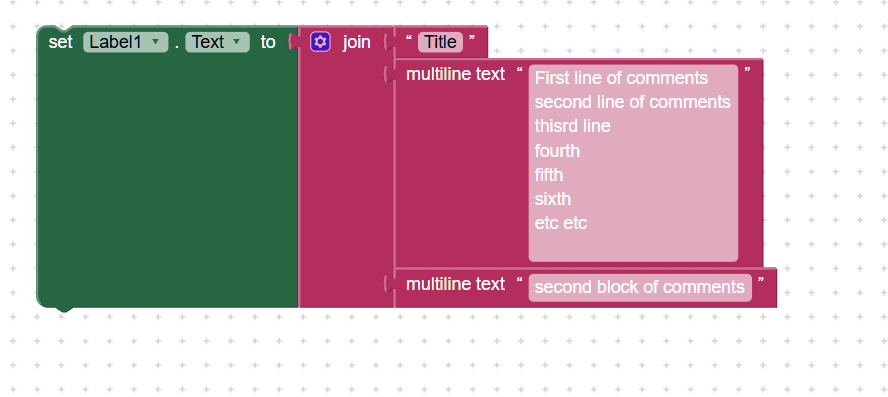Click the closing quote after 'second block of comments'
This screenshot has width=888, height=397.
761,280
